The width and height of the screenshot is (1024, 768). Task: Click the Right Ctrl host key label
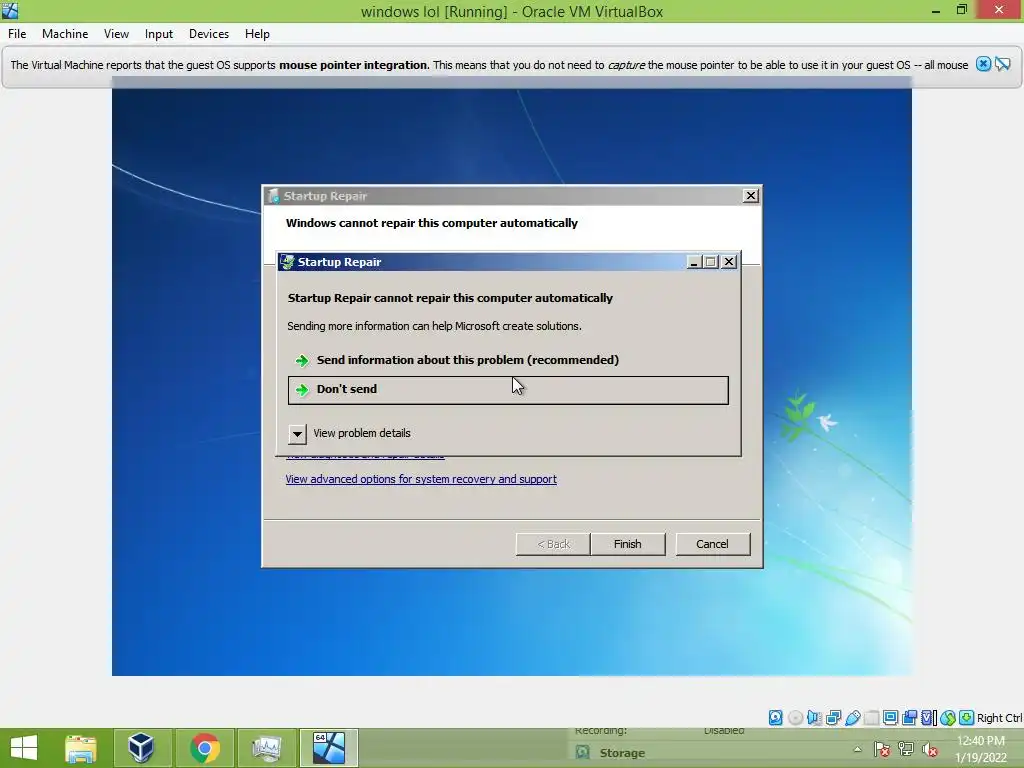click(x=999, y=718)
